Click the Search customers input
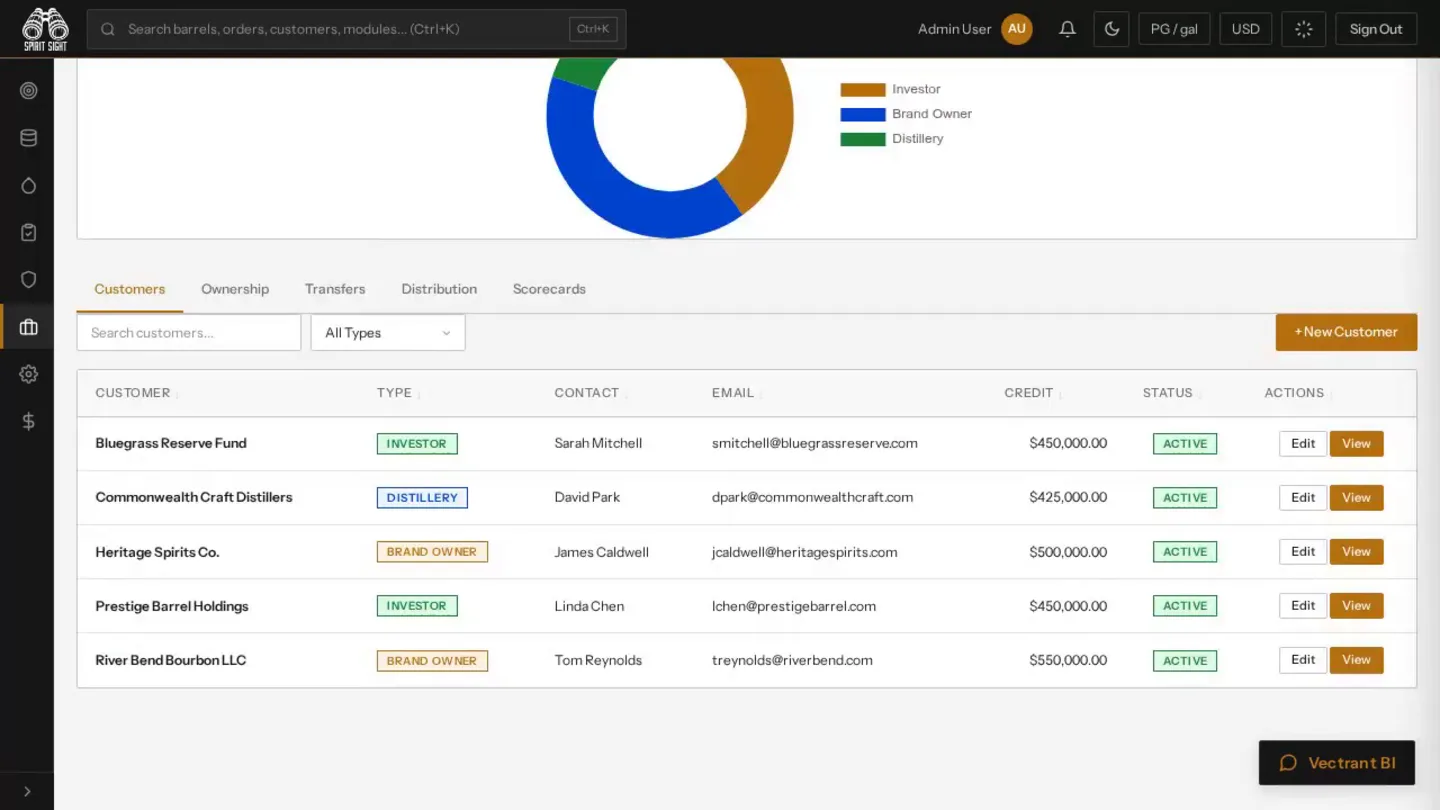Viewport: 1440px width, 810px height. click(189, 333)
